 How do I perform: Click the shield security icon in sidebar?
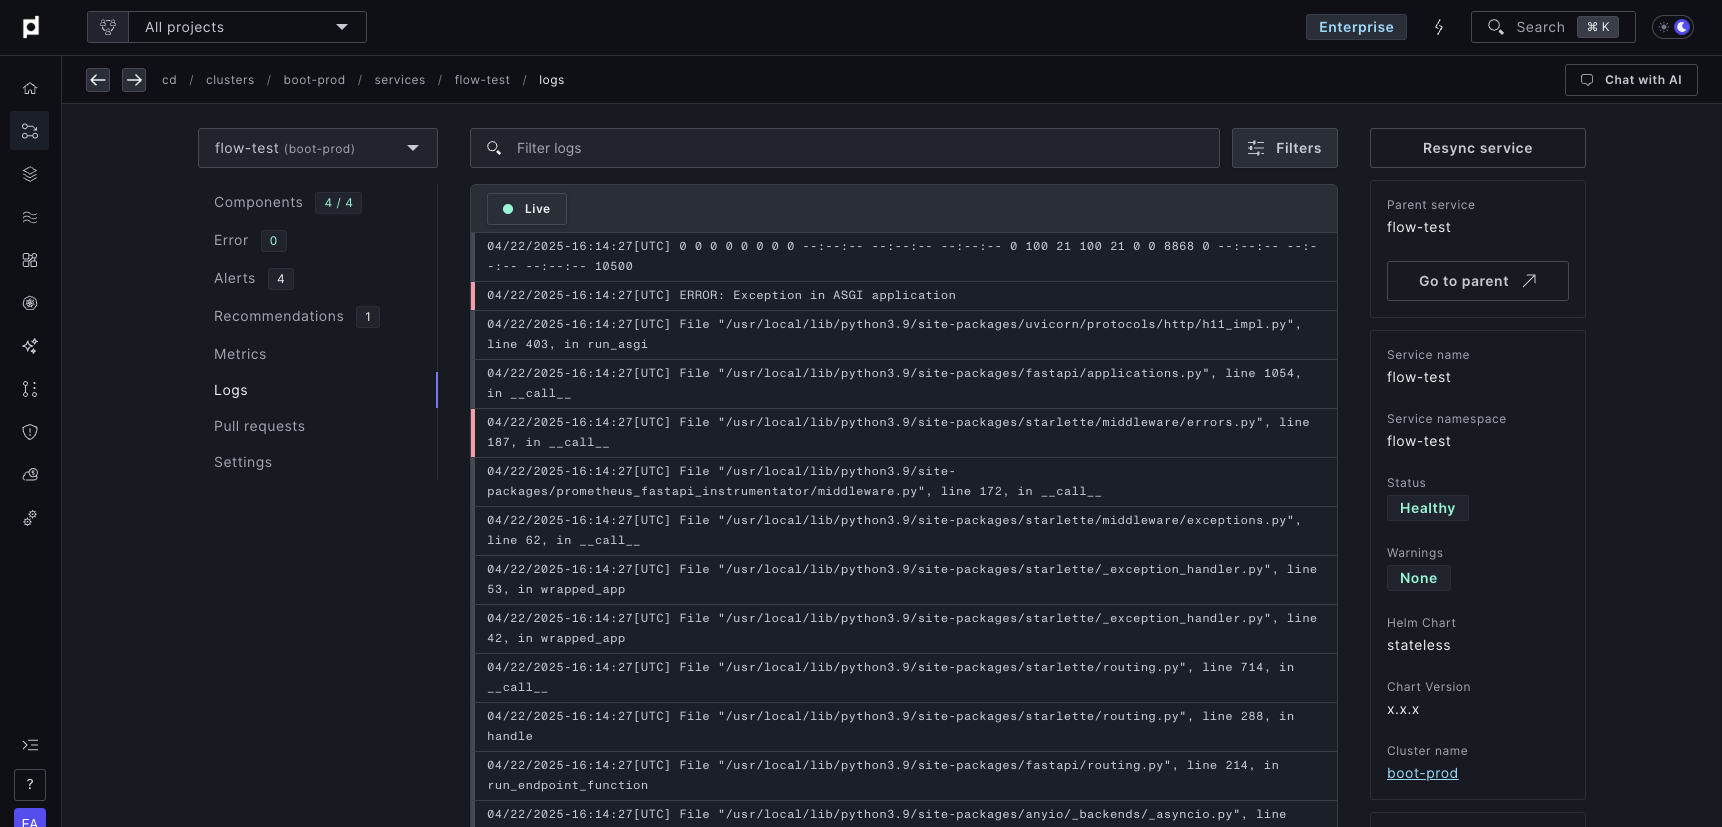[30, 432]
